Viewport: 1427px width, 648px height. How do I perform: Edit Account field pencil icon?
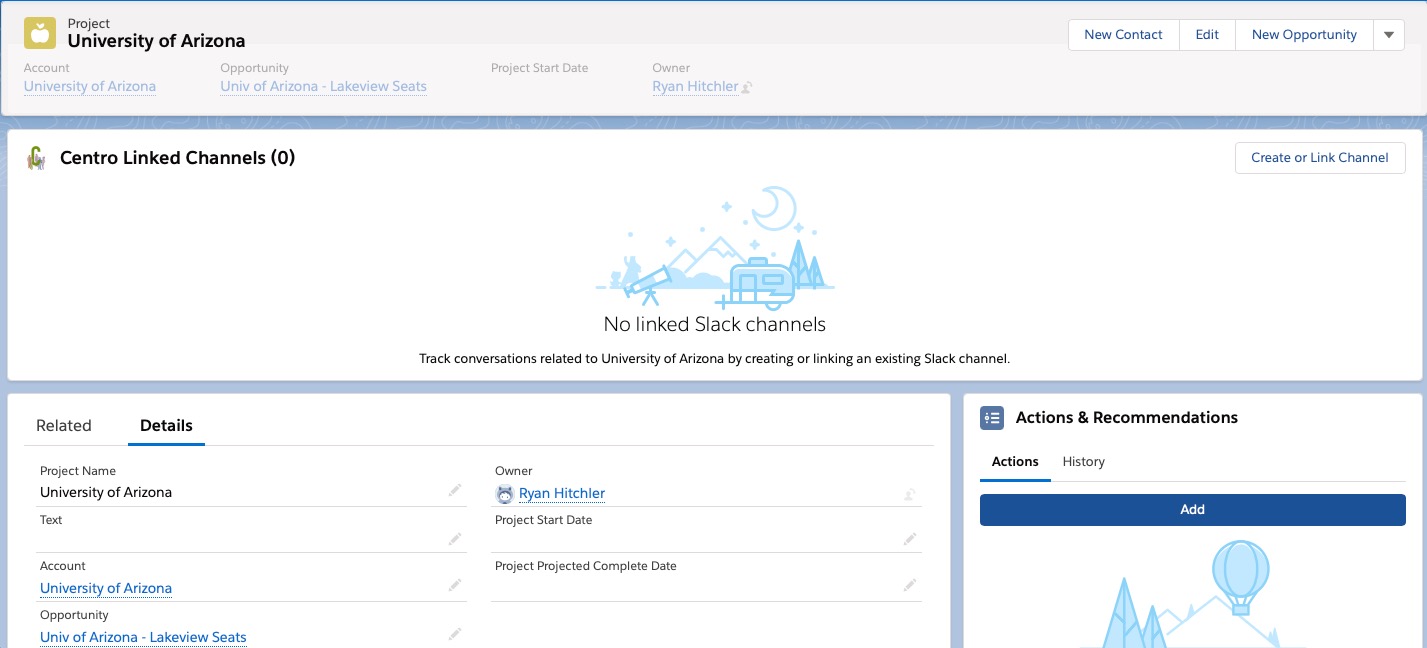(455, 586)
